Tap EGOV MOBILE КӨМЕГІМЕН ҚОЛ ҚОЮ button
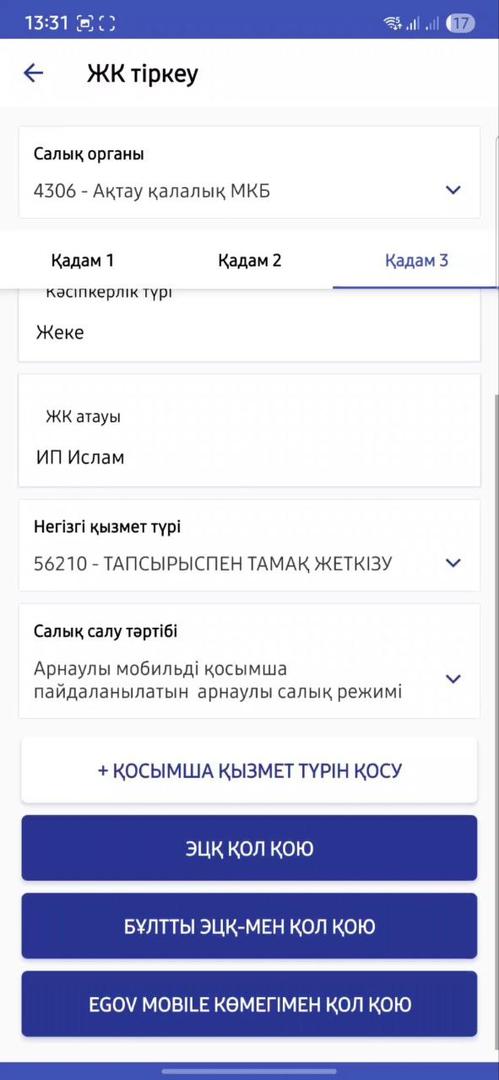 [250, 1004]
